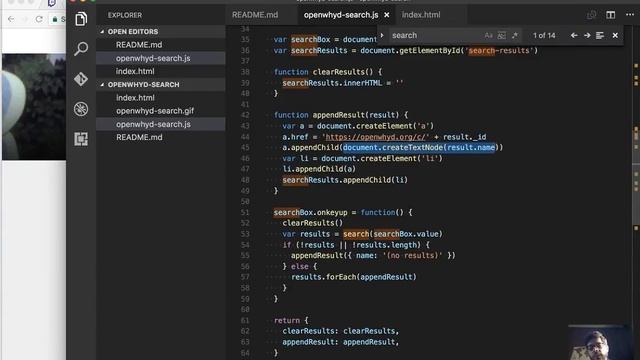
Task: Open the Search view in activity bar
Action: coord(81,49)
